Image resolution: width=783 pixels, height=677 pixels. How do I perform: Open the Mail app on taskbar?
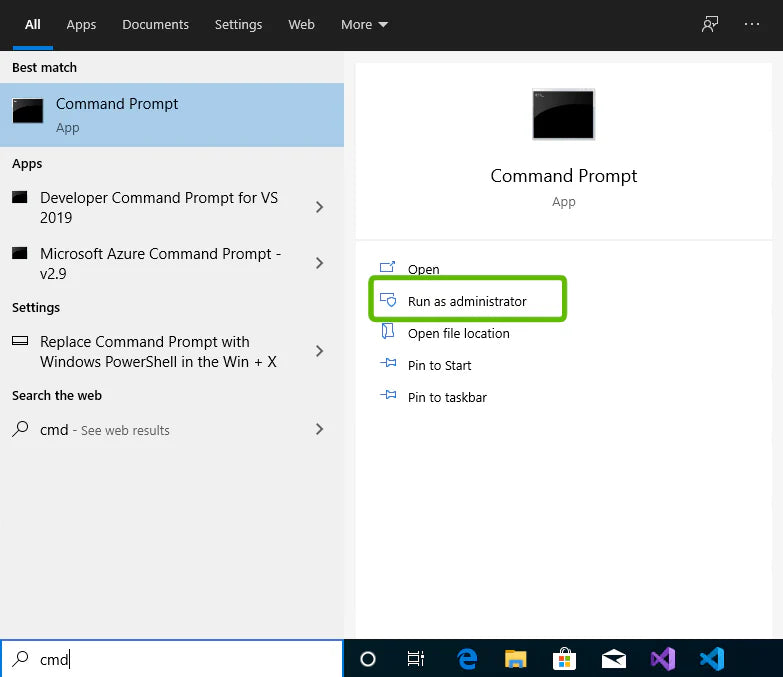pyautogui.click(x=613, y=659)
